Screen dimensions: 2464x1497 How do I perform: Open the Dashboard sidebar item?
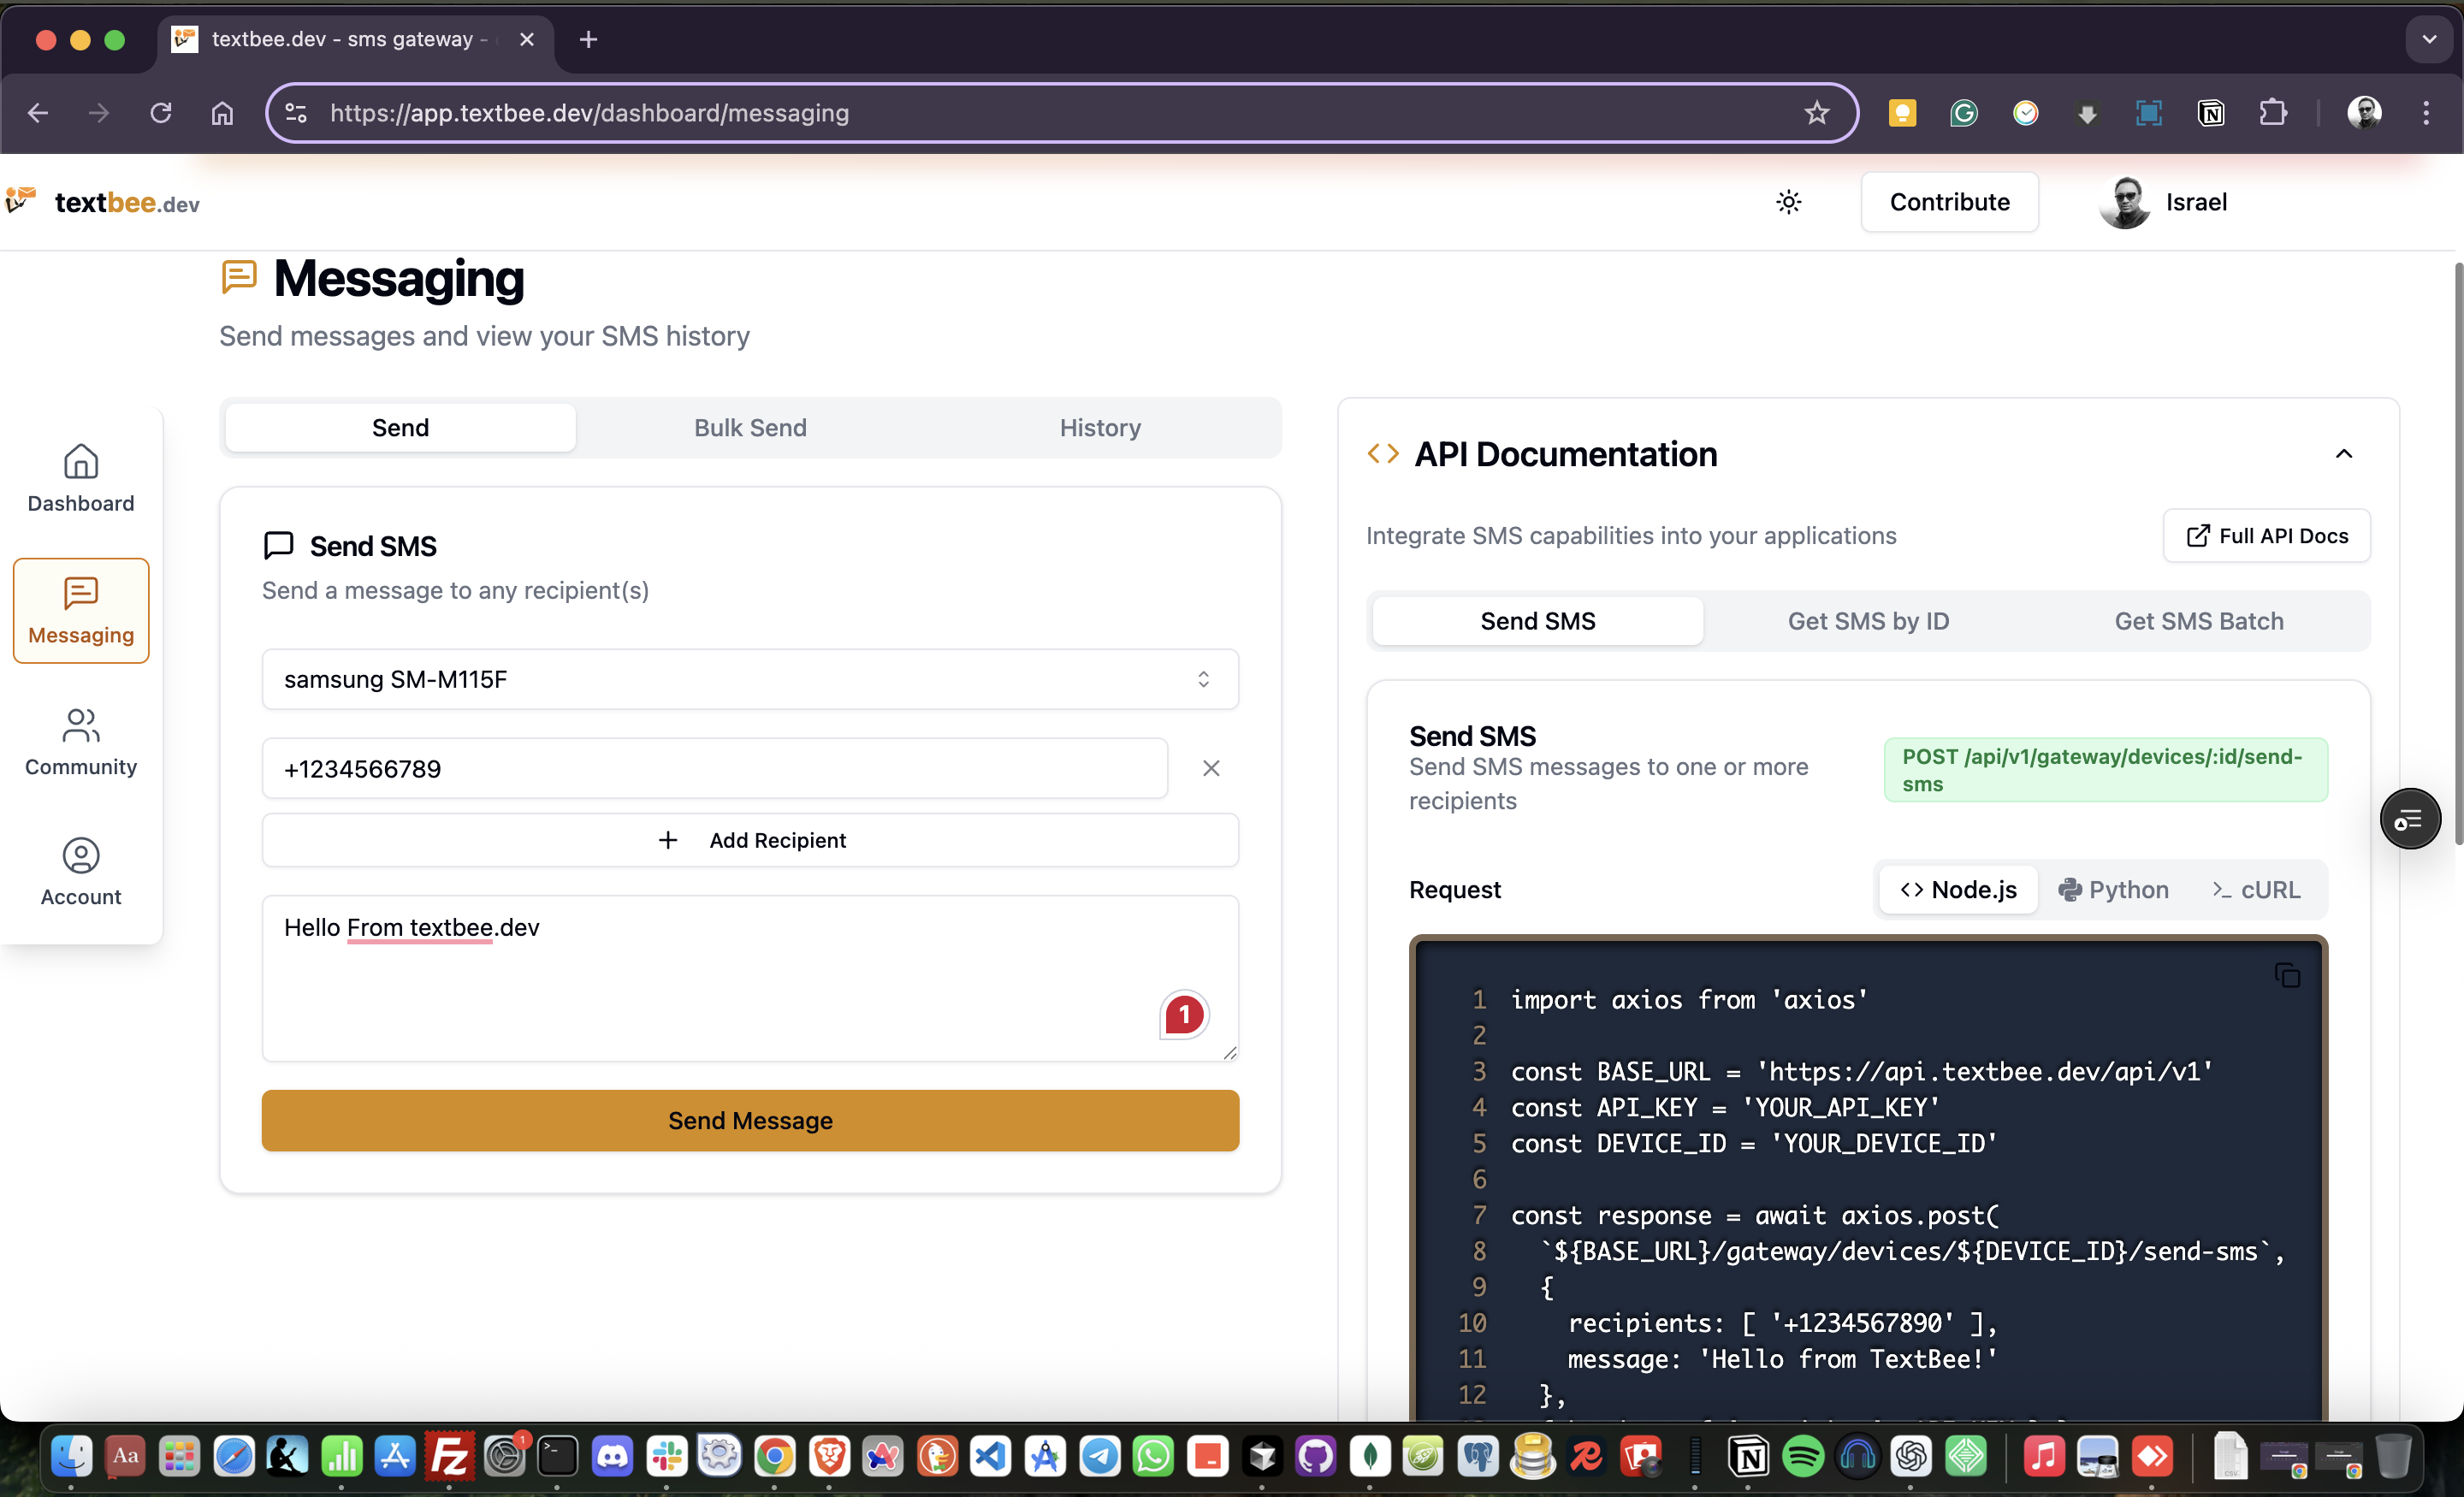[x=81, y=478]
